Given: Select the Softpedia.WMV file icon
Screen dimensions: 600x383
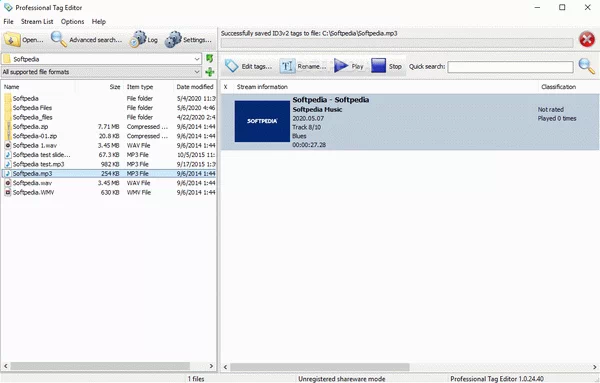Looking at the screenshot, I should [x=8, y=192].
